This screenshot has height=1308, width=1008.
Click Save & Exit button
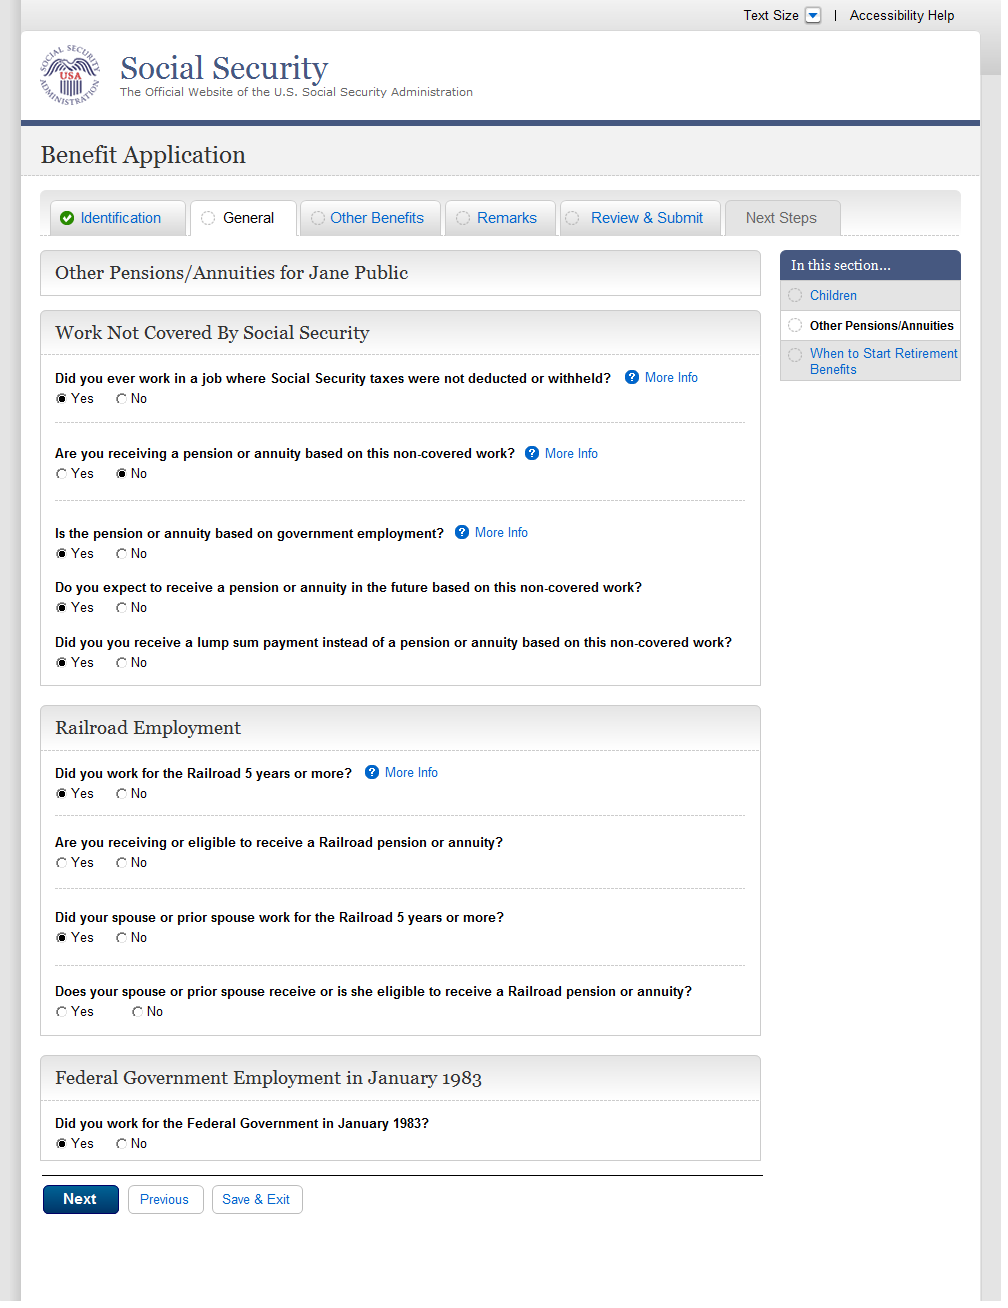pyautogui.click(x=256, y=1199)
